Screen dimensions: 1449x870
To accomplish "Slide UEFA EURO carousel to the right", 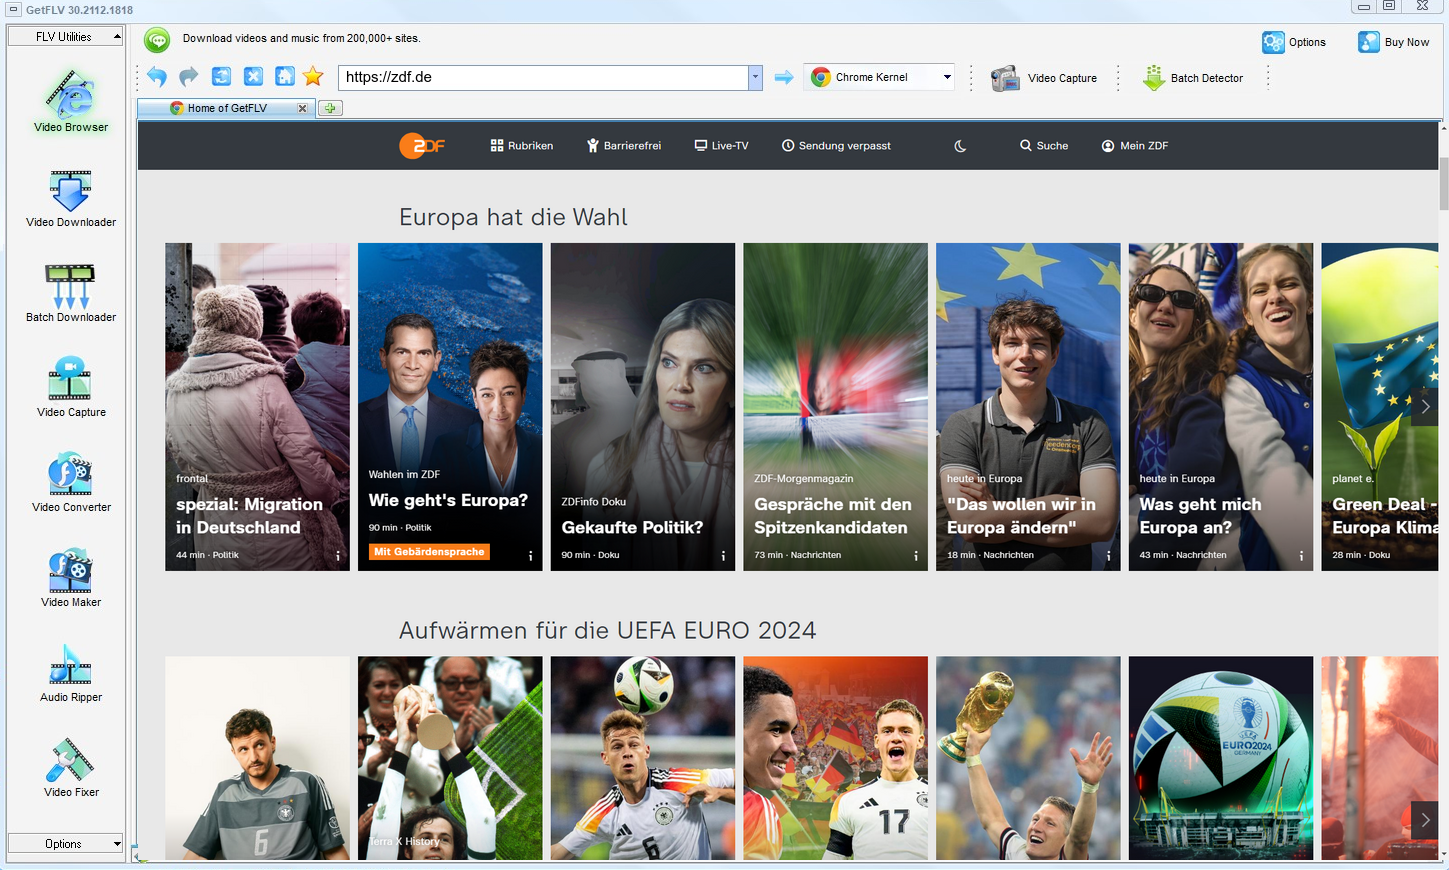I will point(1425,820).
